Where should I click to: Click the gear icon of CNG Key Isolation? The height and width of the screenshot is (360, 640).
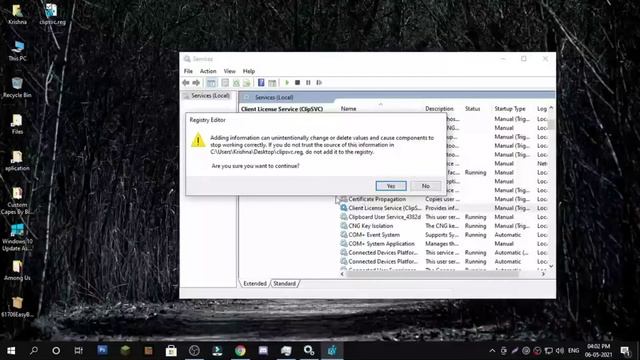click(344, 226)
